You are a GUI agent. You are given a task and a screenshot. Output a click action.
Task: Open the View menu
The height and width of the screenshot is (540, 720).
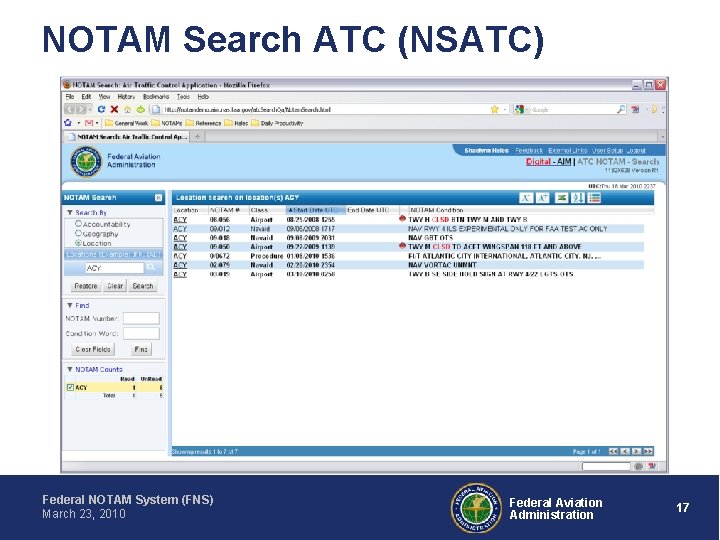coord(104,97)
